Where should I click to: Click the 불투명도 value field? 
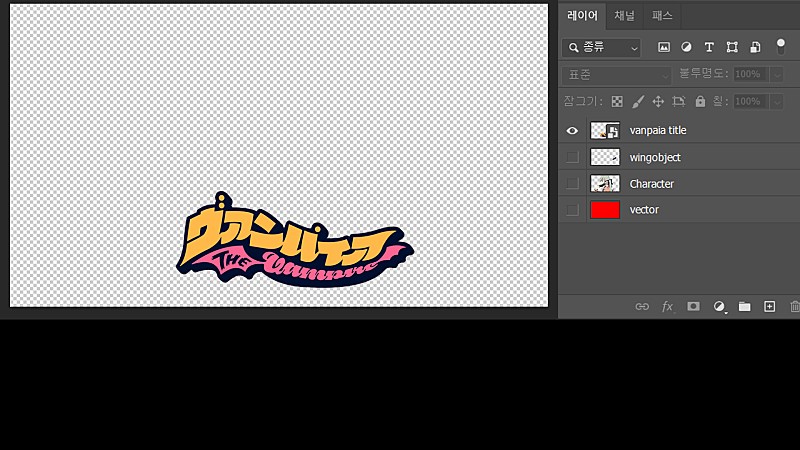click(x=751, y=74)
